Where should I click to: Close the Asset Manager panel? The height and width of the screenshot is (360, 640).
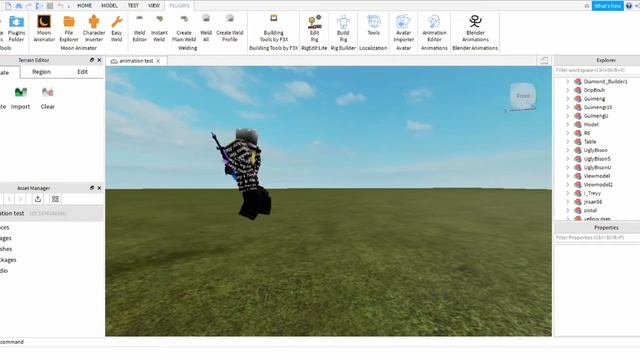[x=99, y=188]
